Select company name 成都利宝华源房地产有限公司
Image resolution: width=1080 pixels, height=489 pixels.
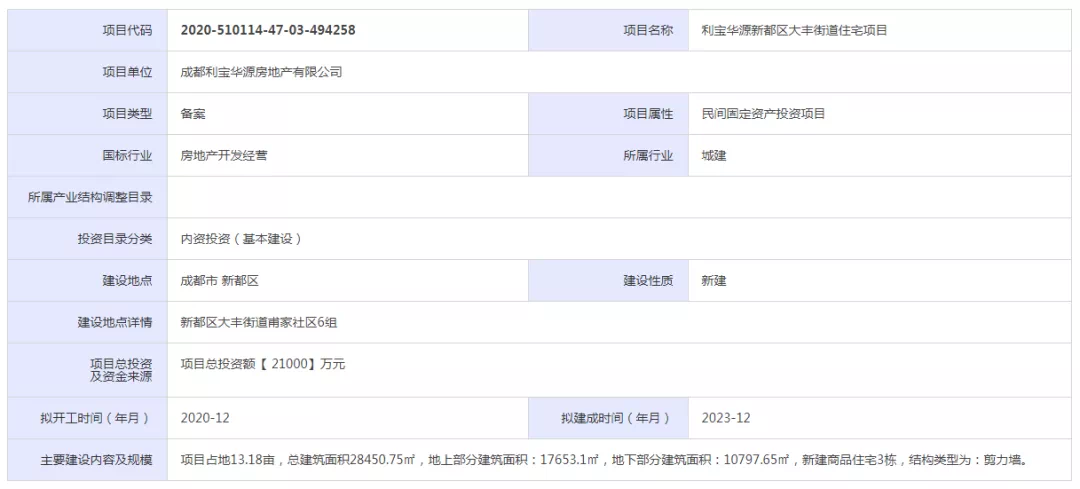point(261,72)
